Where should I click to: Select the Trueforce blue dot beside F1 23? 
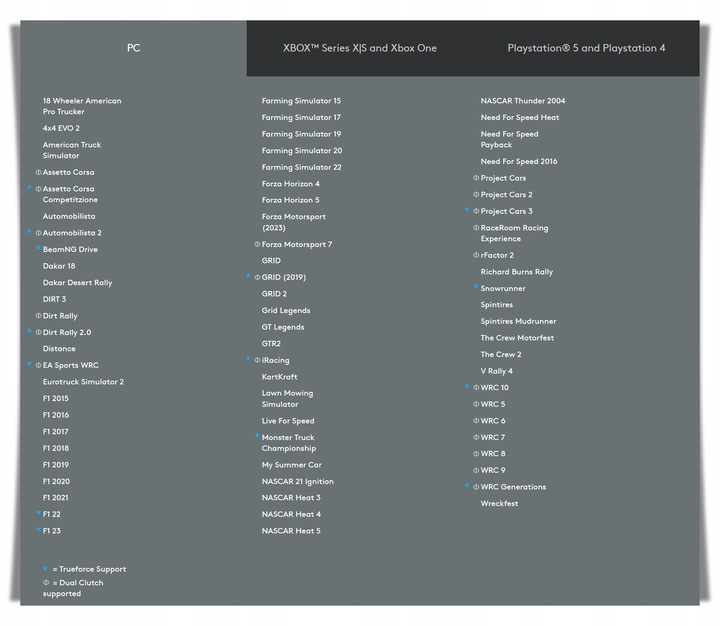[x=38, y=530]
